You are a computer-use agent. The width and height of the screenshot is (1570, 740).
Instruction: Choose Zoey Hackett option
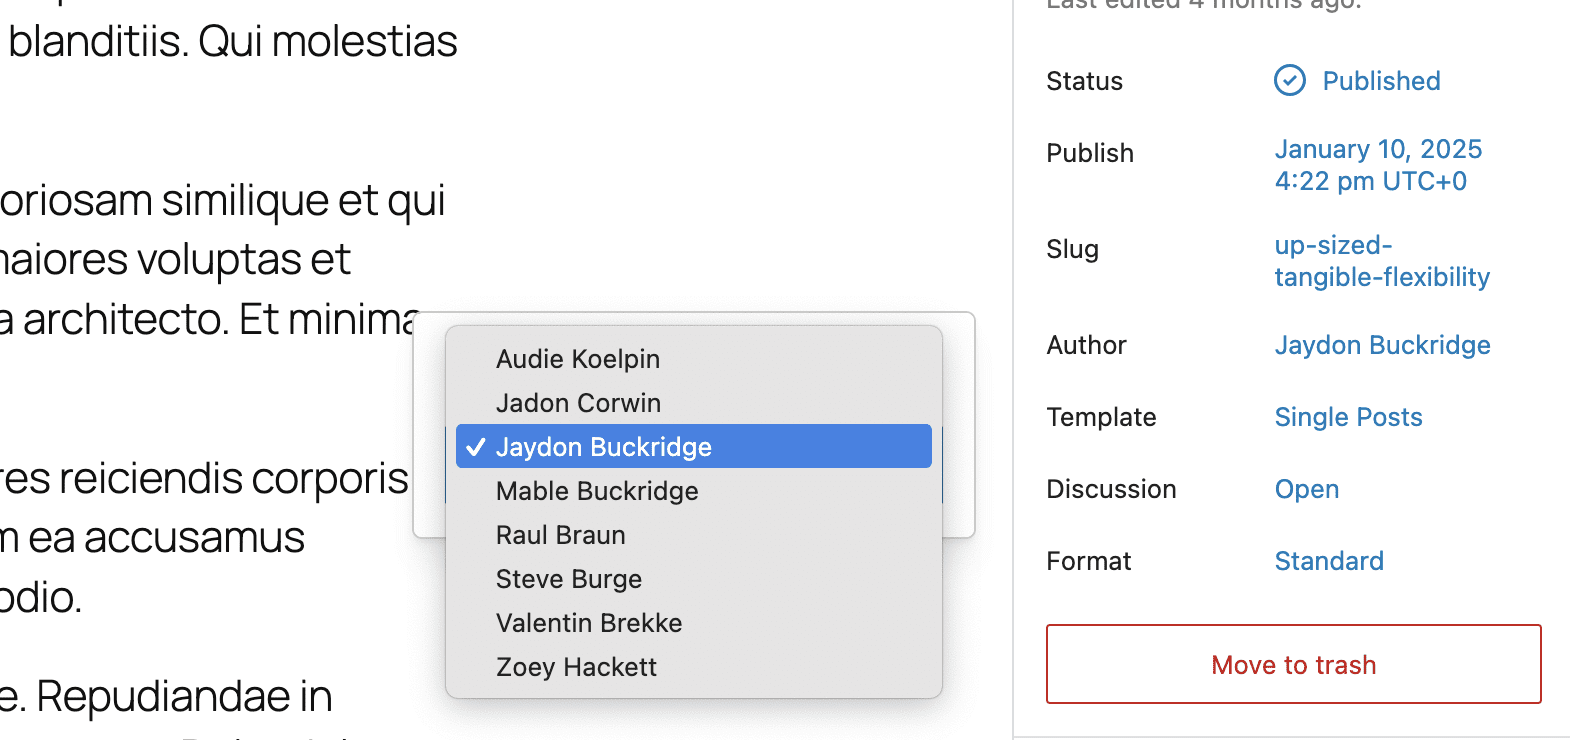(576, 667)
